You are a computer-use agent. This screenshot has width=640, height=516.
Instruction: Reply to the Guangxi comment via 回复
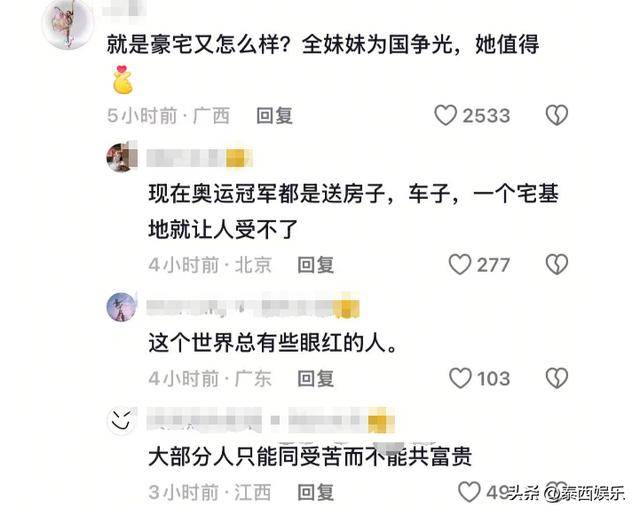click(x=274, y=116)
